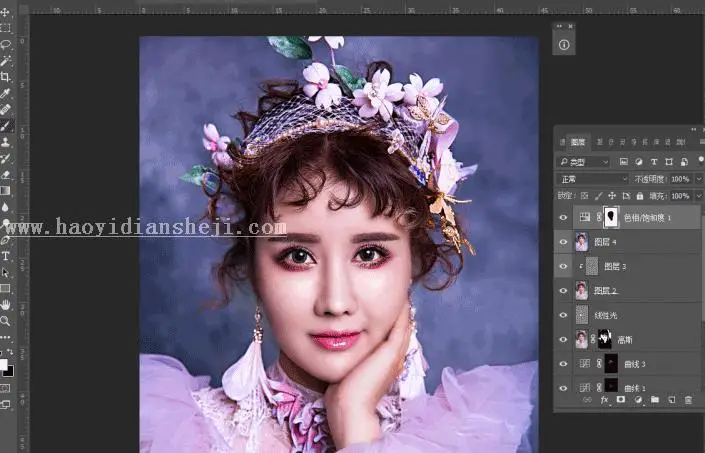This screenshot has height=453, width=705.
Task: Change screen mode from the toolbar
Action: click(5, 404)
